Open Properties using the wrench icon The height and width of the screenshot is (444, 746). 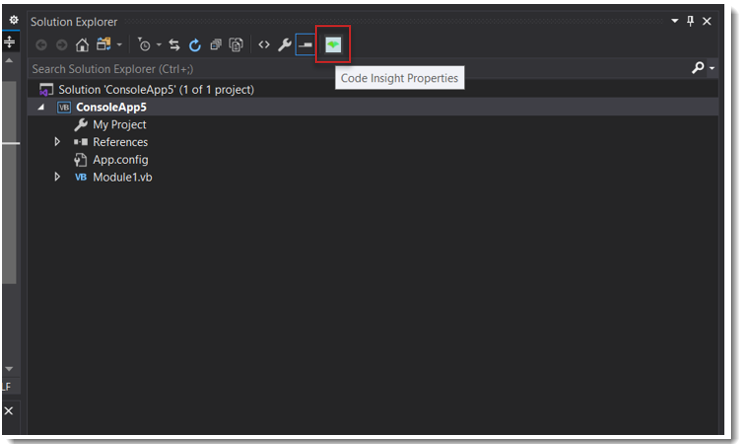click(285, 45)
